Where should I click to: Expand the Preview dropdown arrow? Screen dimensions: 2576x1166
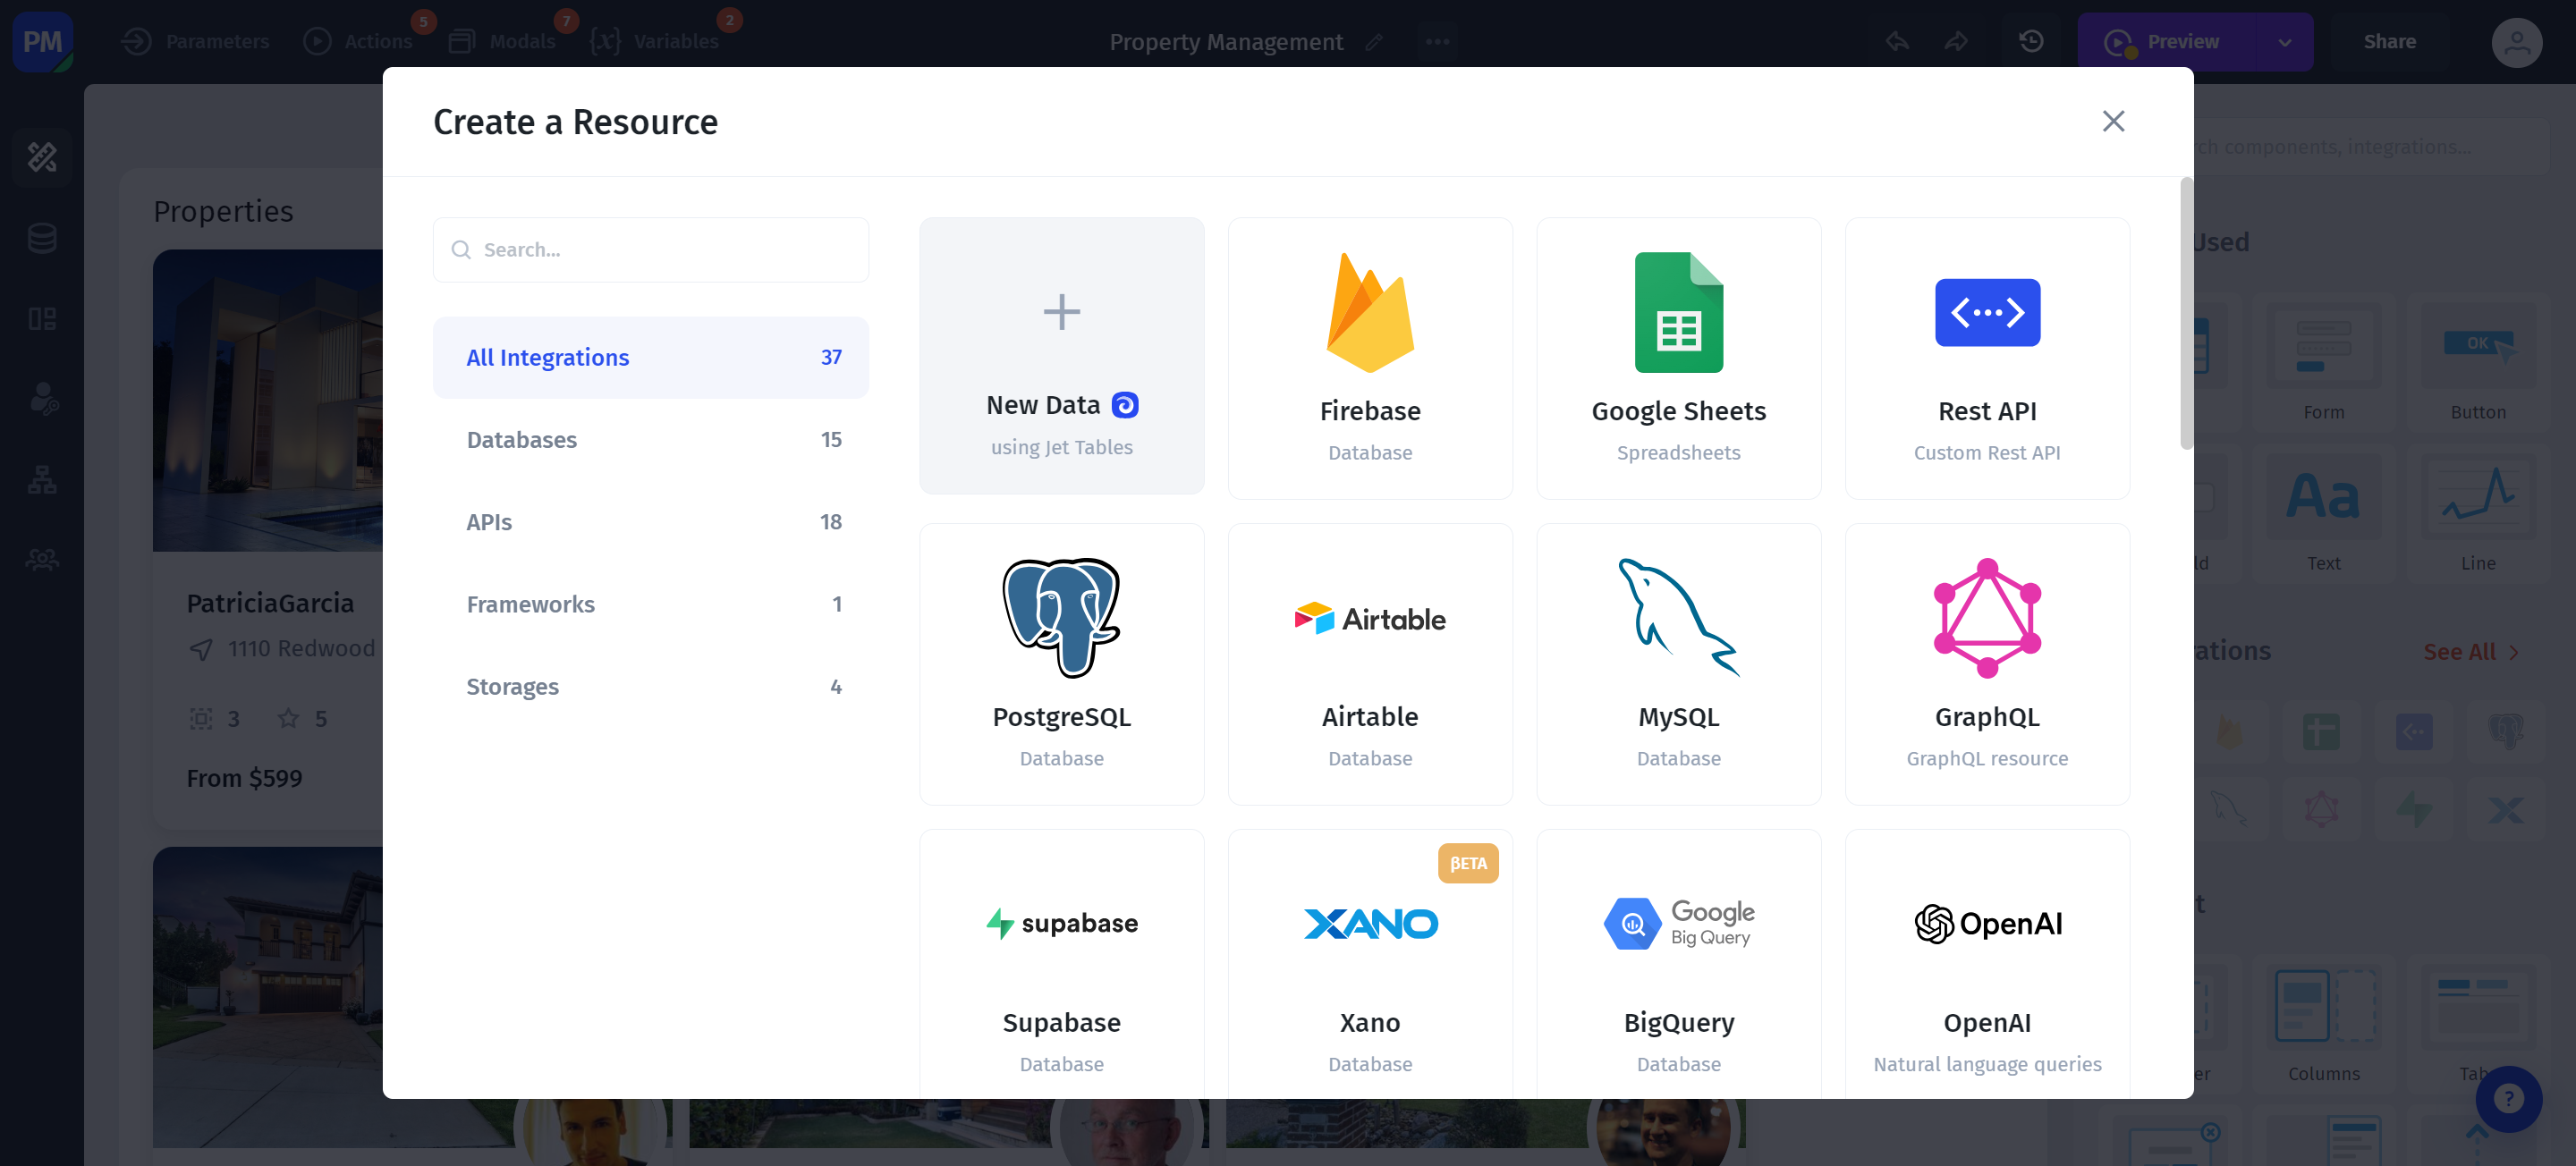(x=2284, y=42)
